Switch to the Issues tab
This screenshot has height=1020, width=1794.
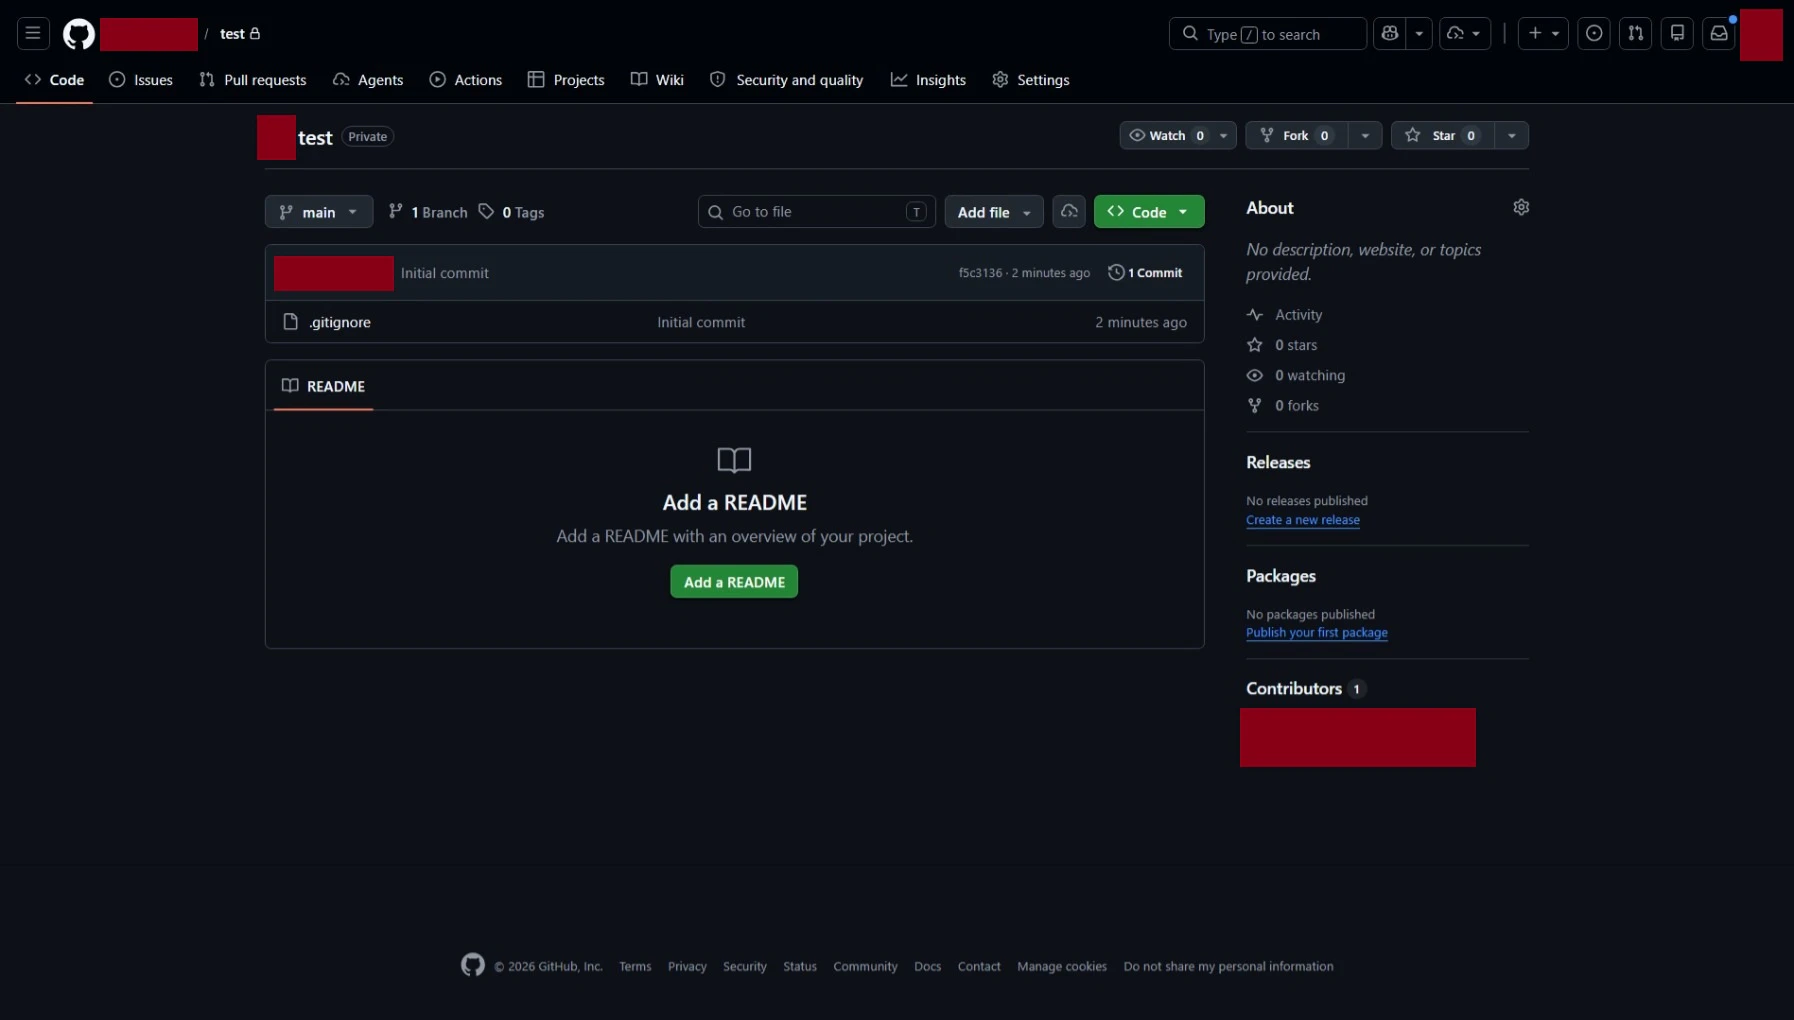point(141,80)
